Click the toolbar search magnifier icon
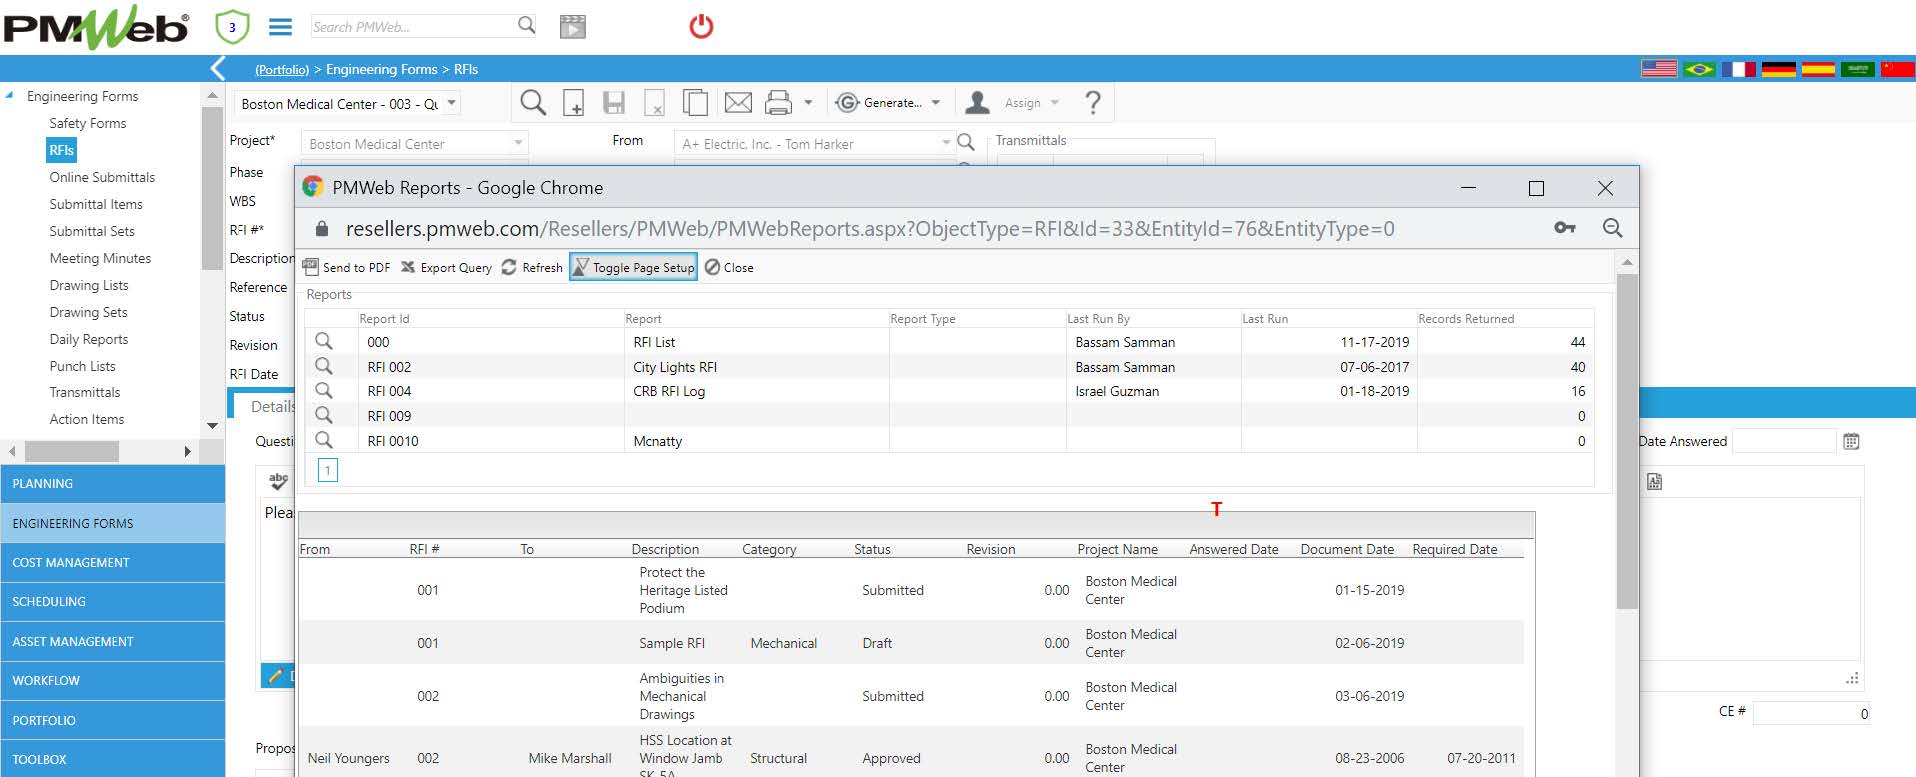The width and height of the screenshot is (1916, 777). coord(533,102)
